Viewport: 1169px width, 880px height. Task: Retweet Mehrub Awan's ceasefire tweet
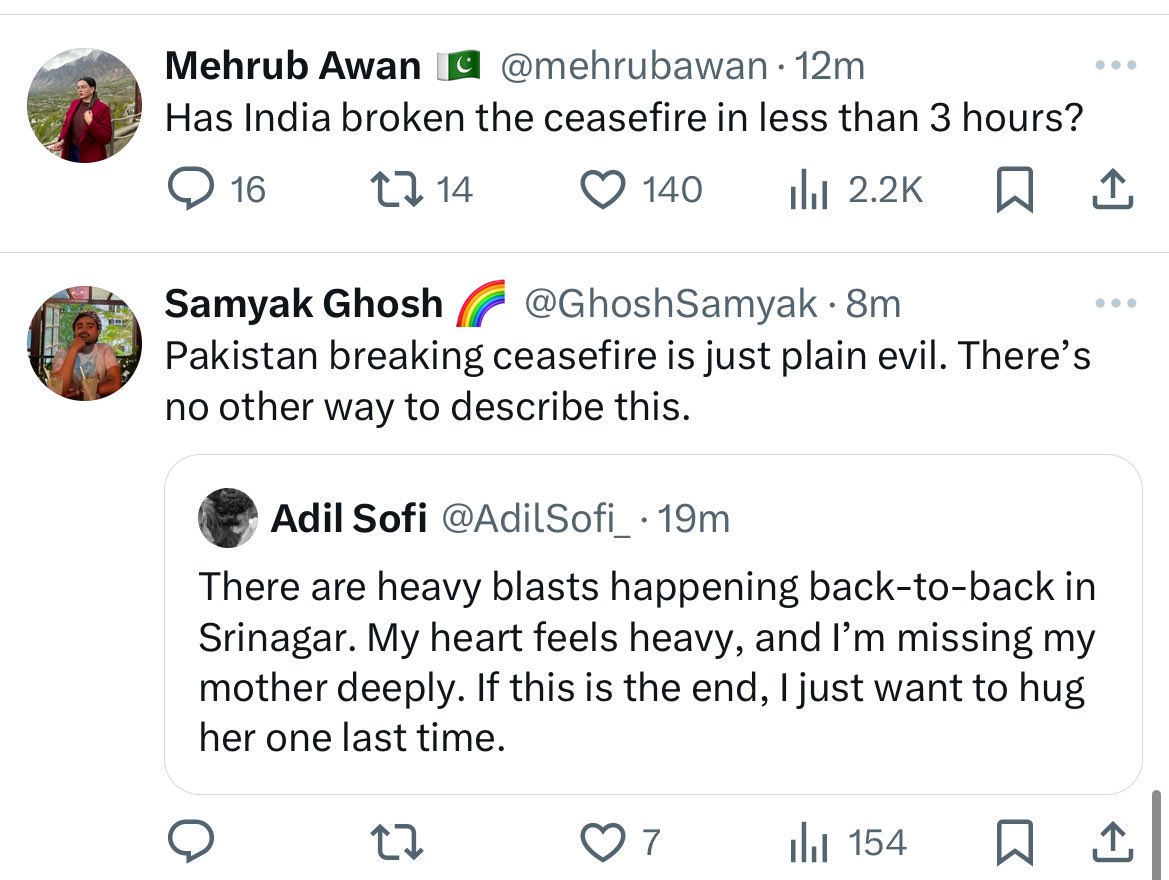click(x=397, y=189)
